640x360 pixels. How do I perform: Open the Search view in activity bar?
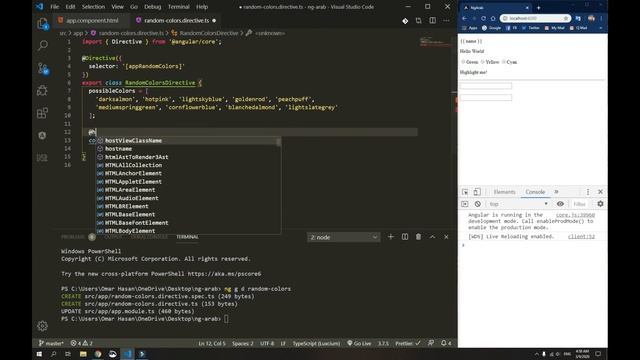[42, 45]
